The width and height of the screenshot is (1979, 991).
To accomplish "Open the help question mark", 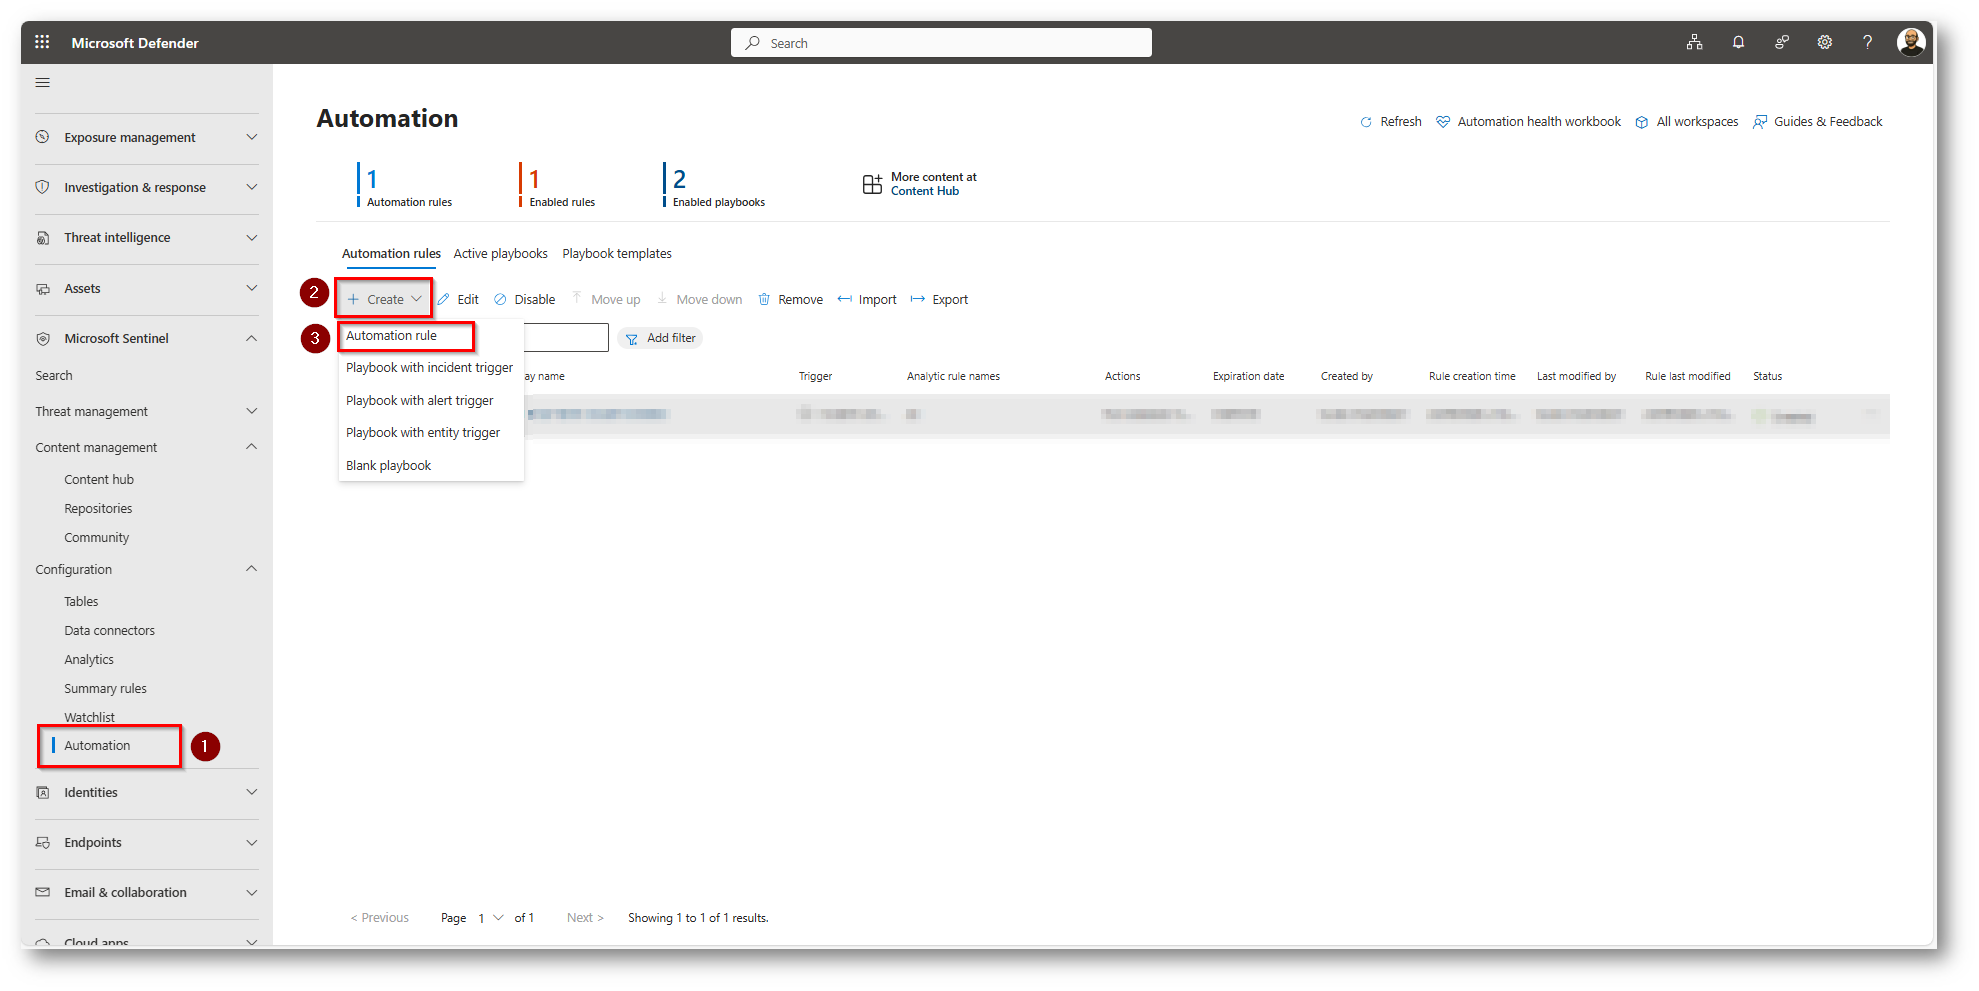I will 1867,42.
